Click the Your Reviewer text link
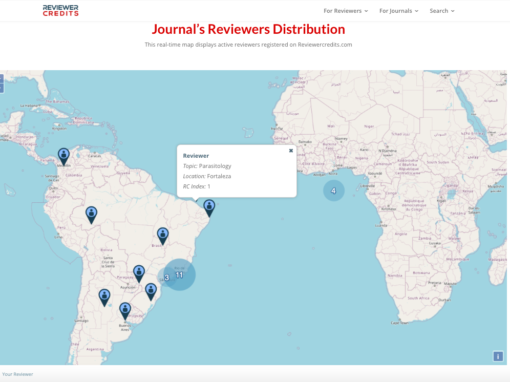 18,374
